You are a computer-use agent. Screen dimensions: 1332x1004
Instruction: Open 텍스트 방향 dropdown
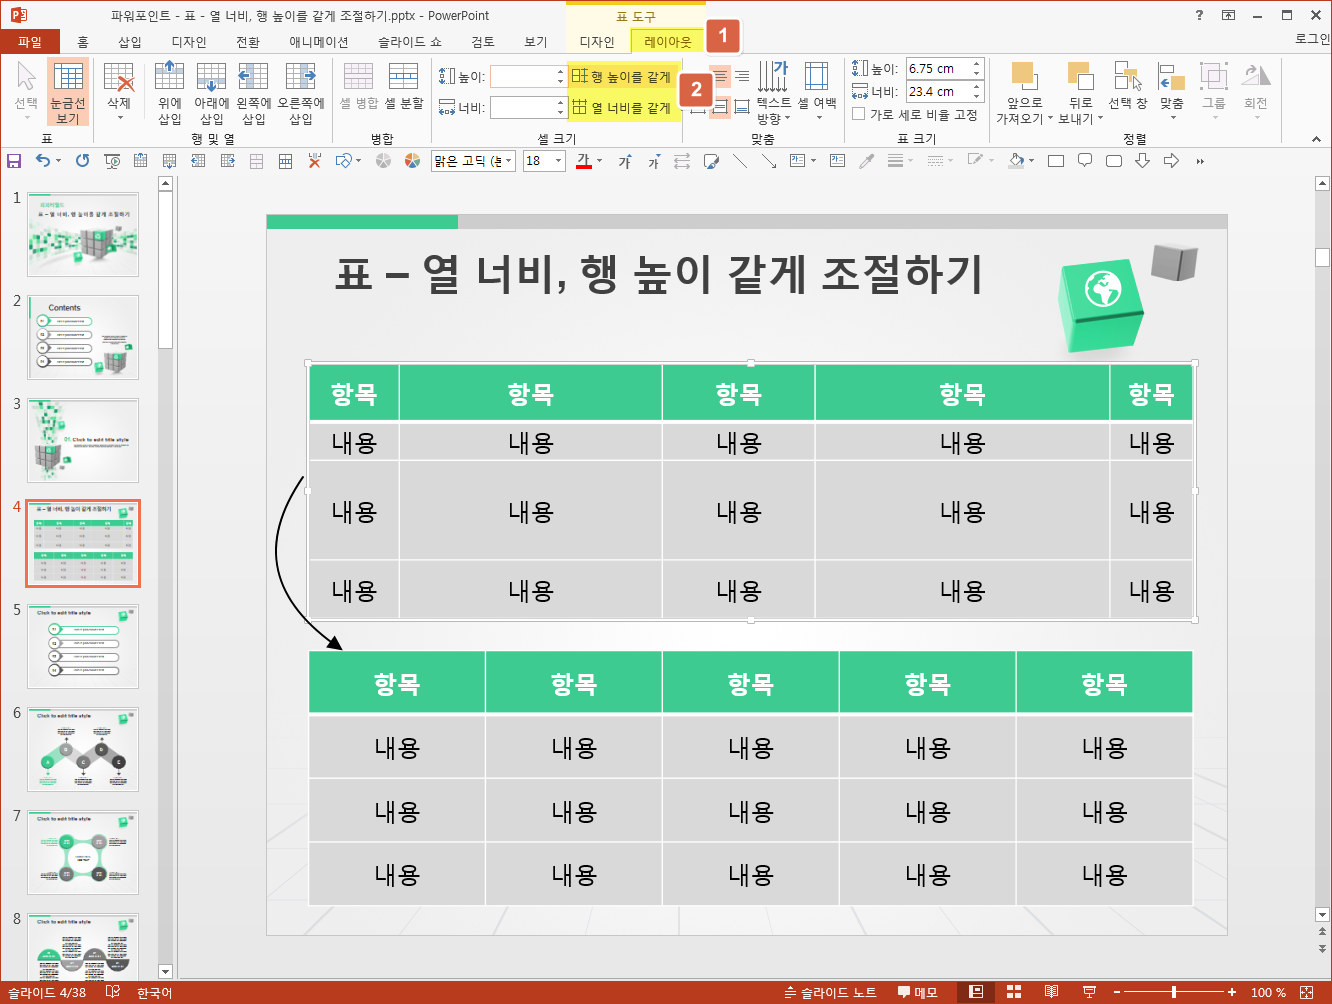(773, 92)
